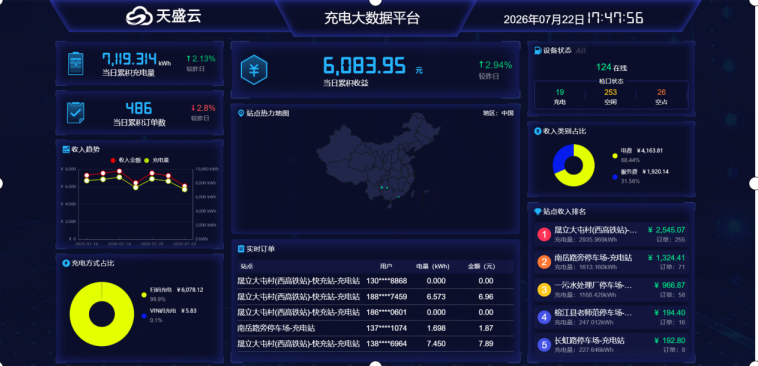Viewport: 758px width, 366px height.
Task: Open the 南岳路旁停车场-充电站 ranking entry
Action: pyautogui.click(x=612, y=262)
